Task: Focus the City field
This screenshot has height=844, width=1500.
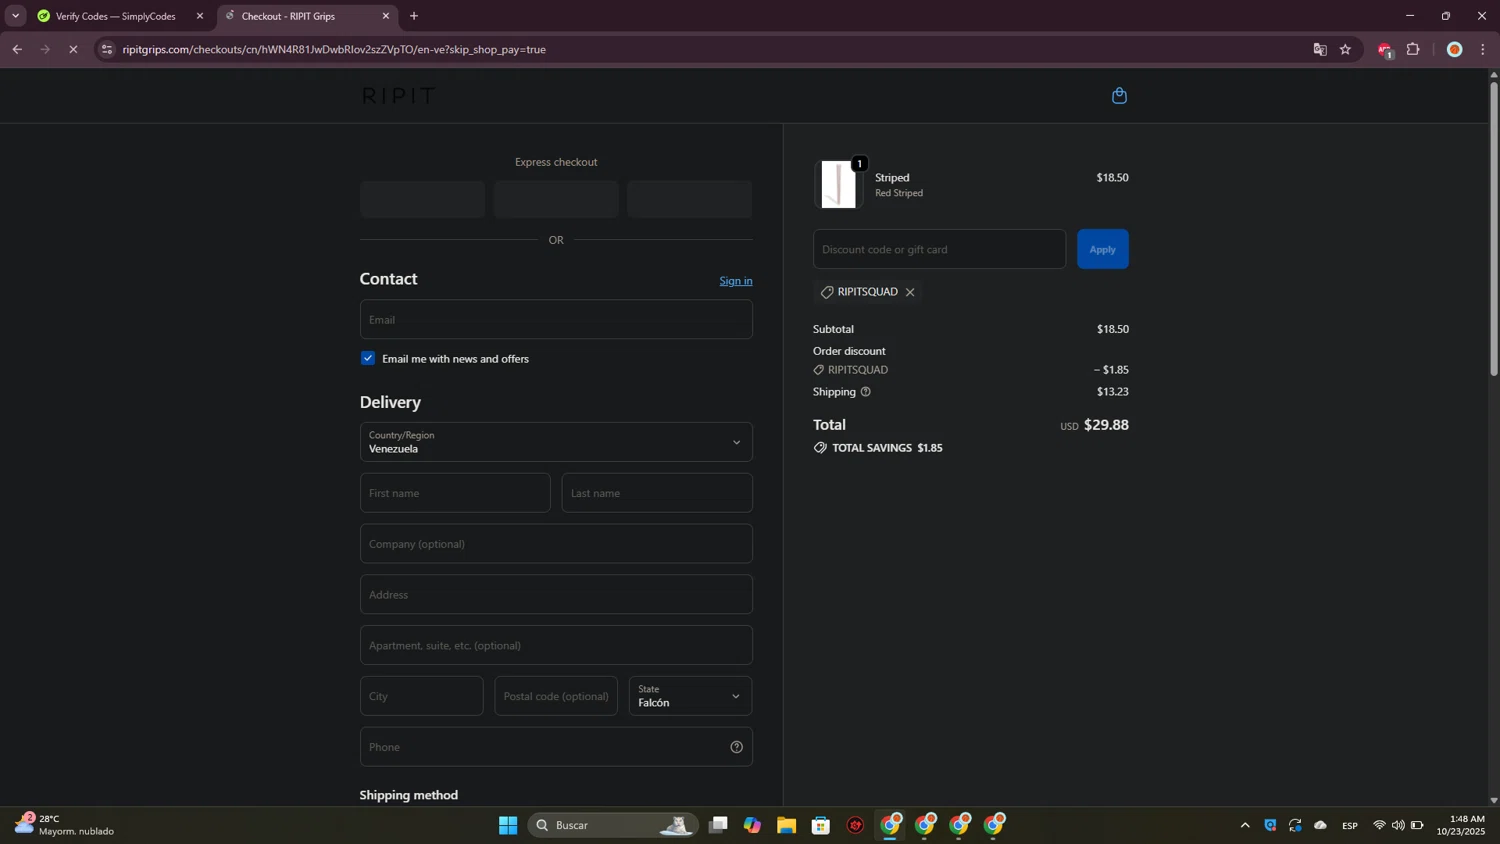Action: click(x=421, y=696)
